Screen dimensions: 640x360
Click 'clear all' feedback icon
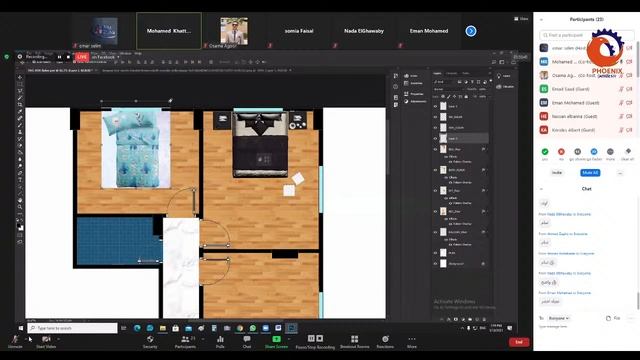(628, 151)
